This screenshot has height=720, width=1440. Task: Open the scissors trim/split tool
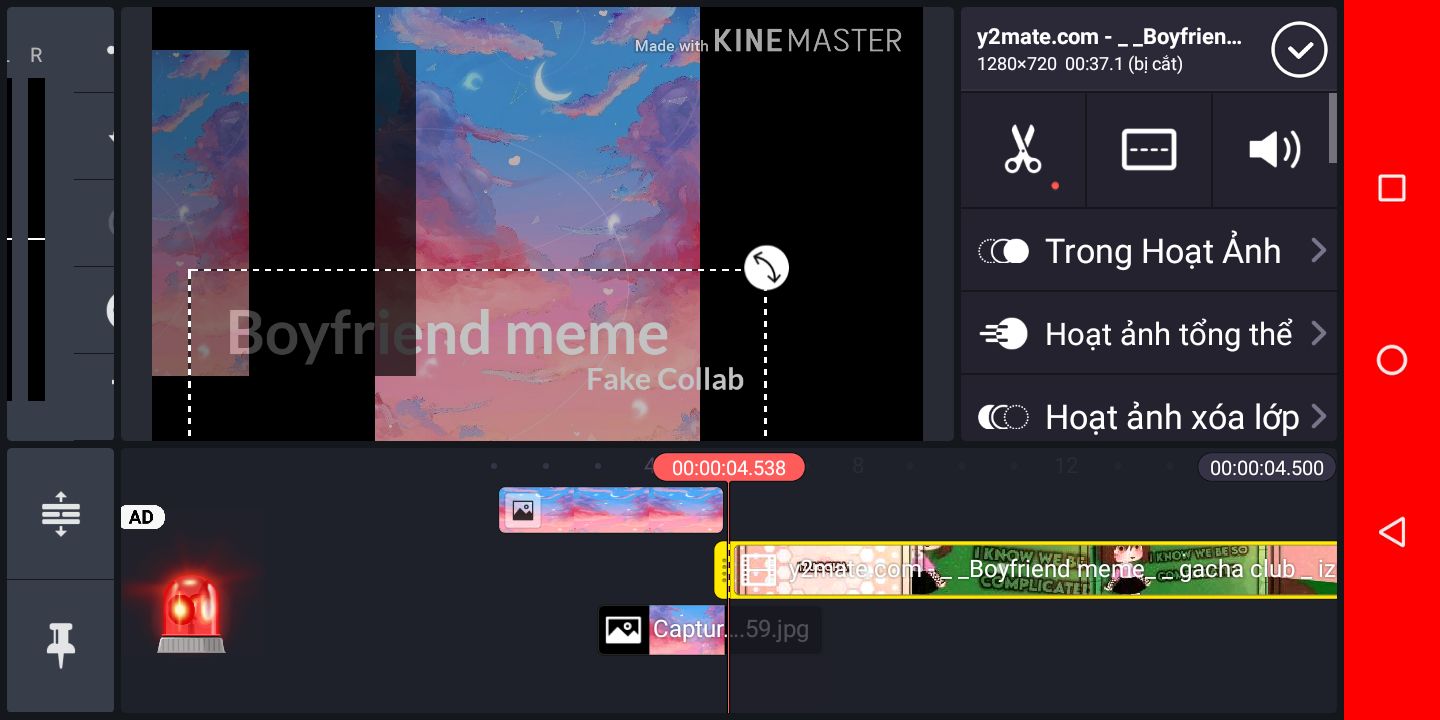(x=1023, y=150)
